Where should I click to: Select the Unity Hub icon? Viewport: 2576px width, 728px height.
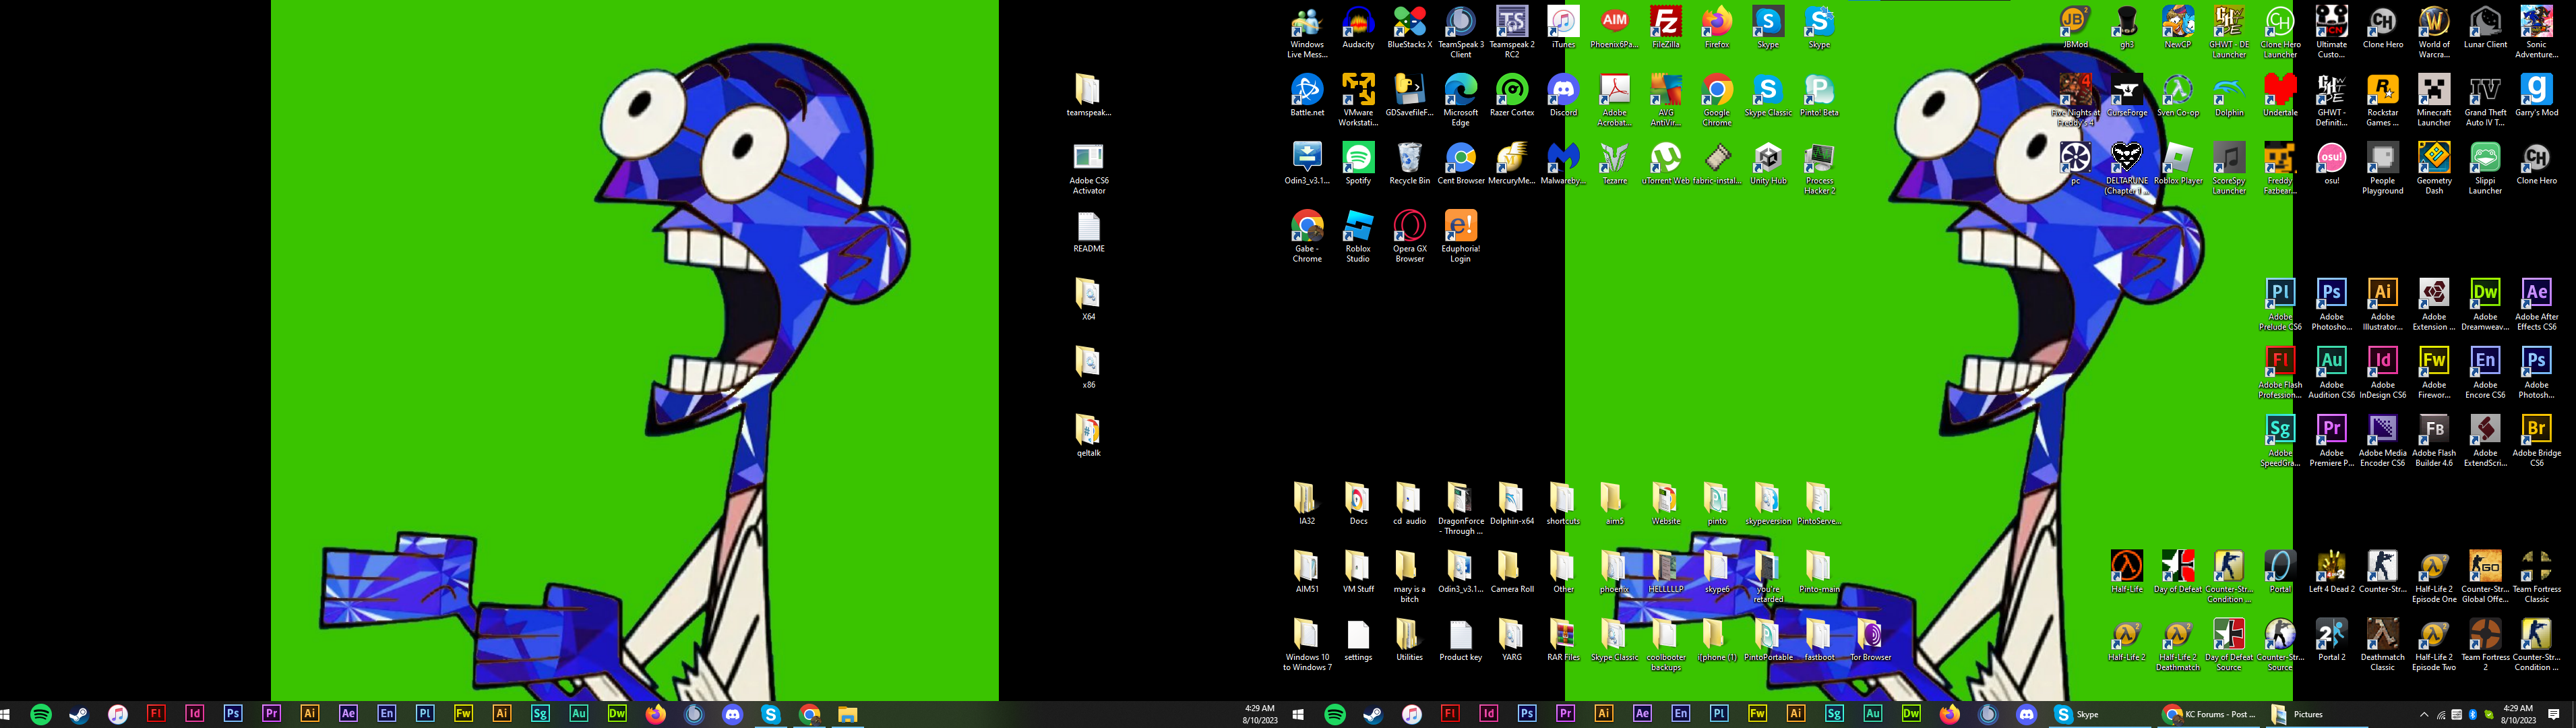(1768, 163)
